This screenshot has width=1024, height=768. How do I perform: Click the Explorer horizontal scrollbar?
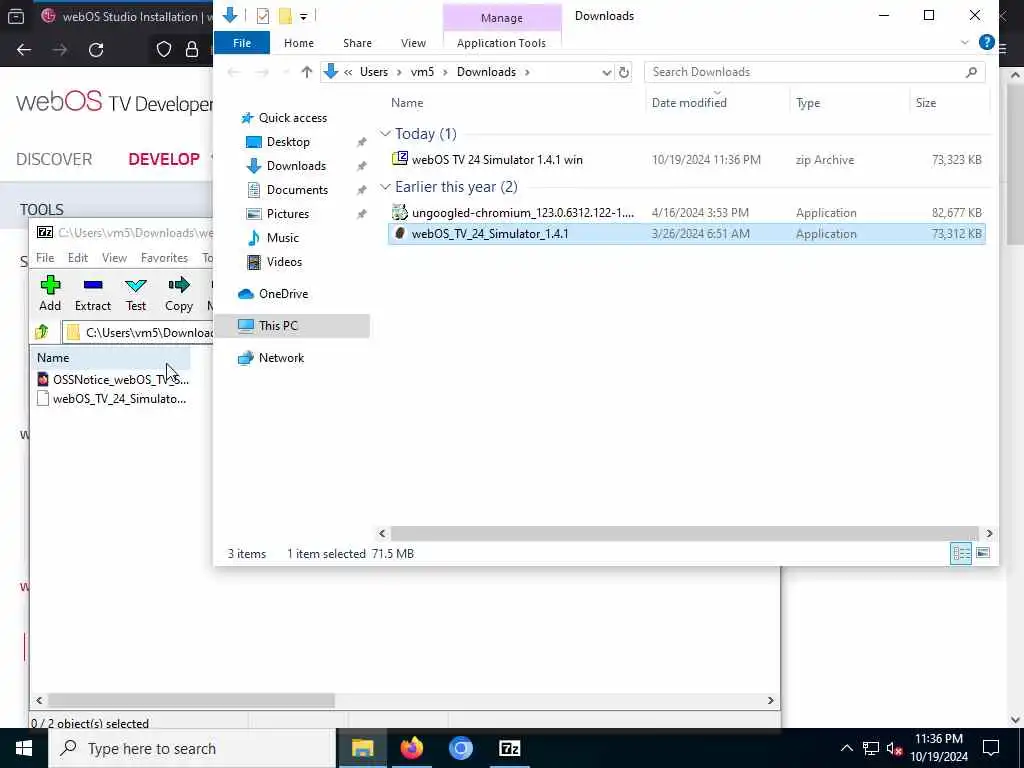(x=684, y=534)
